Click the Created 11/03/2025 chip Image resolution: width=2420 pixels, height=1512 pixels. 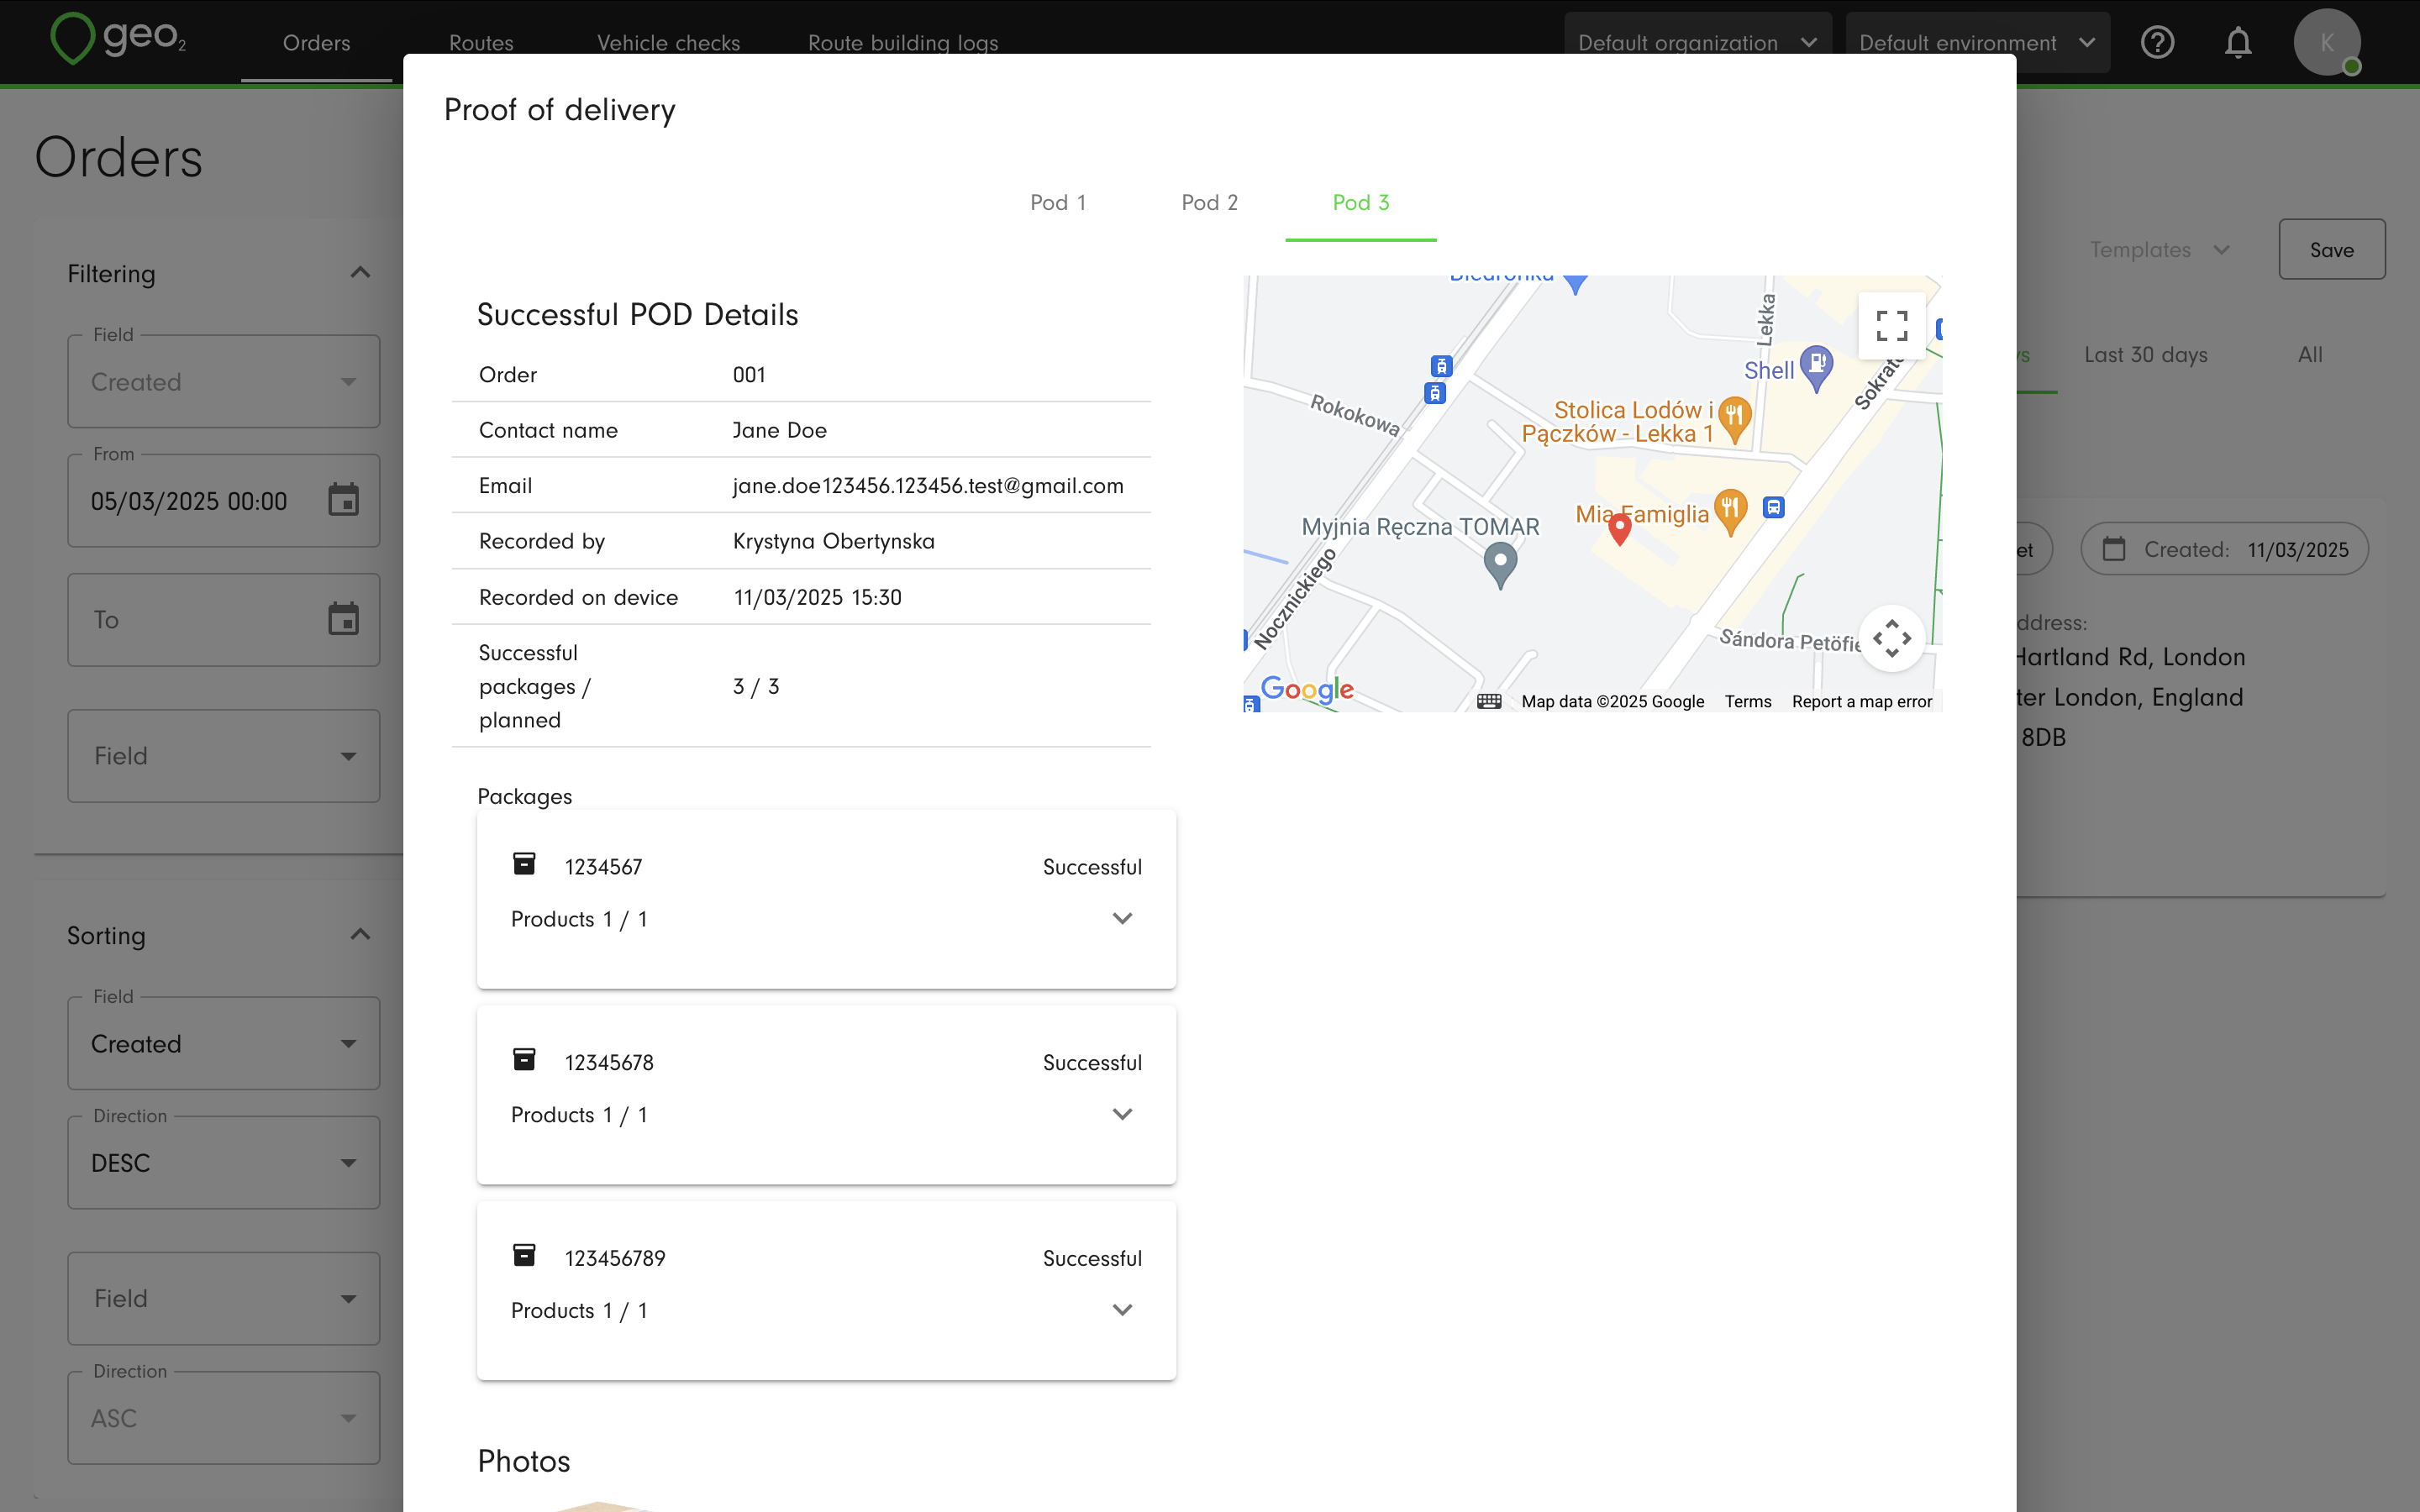[2224, 549]
